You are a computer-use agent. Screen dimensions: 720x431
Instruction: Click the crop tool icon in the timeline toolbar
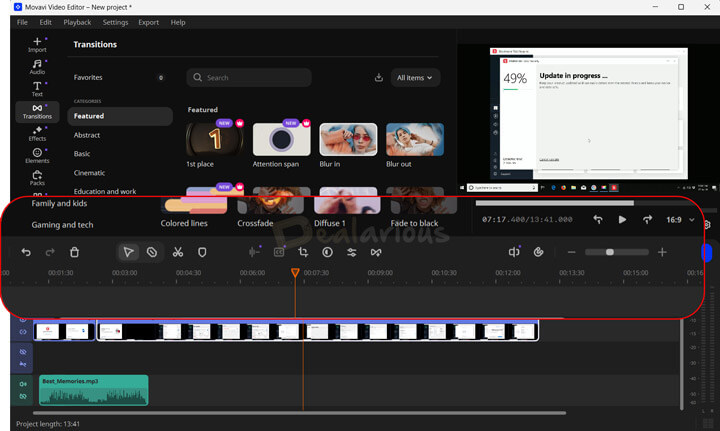(x=303, y=253)
